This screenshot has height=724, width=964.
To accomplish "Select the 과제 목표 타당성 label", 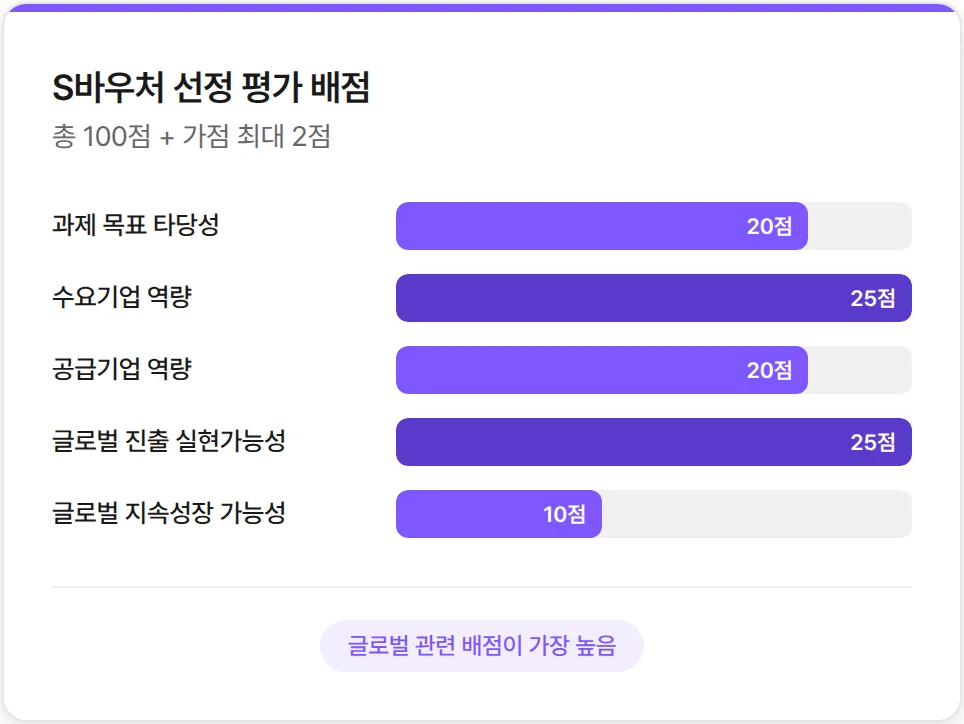I will click(135, 225).
